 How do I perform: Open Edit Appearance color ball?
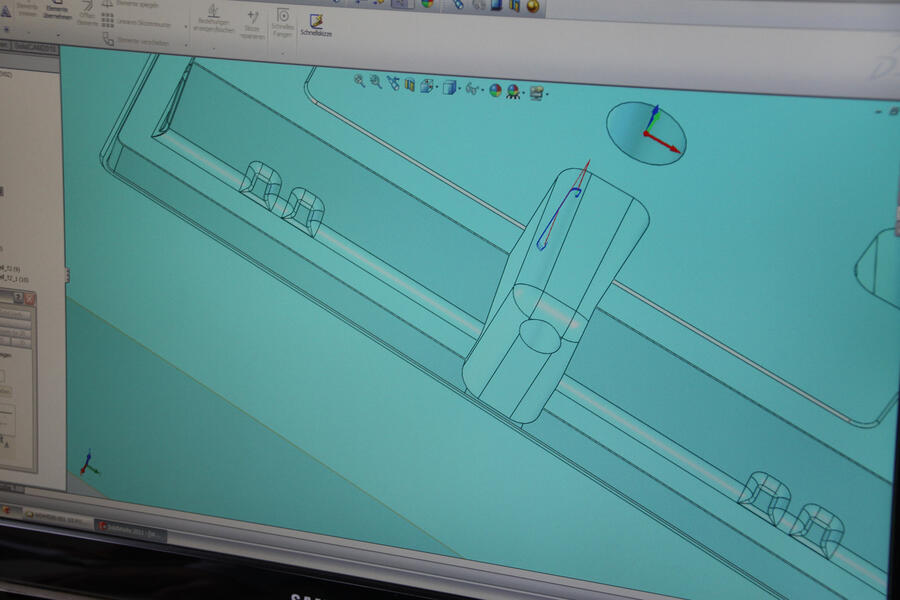point(495,90)
